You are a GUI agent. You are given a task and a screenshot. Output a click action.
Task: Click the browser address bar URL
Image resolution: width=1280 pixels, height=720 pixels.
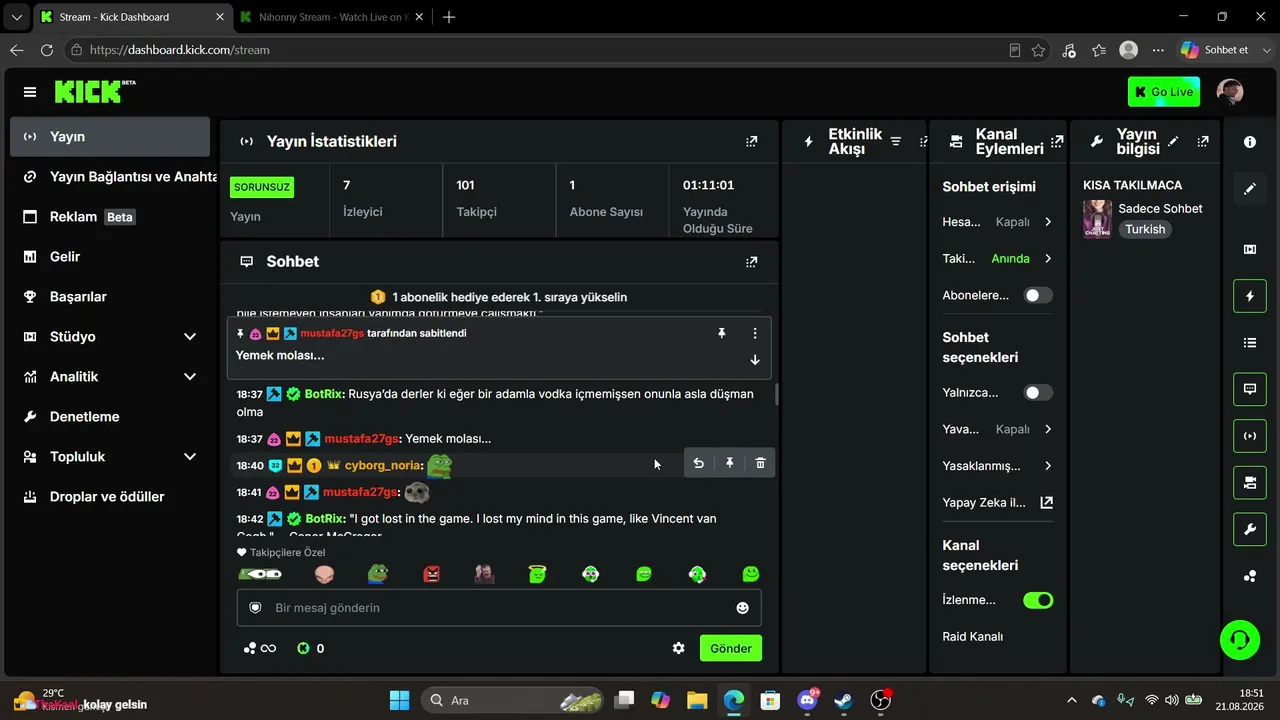[x=180, y=50]
